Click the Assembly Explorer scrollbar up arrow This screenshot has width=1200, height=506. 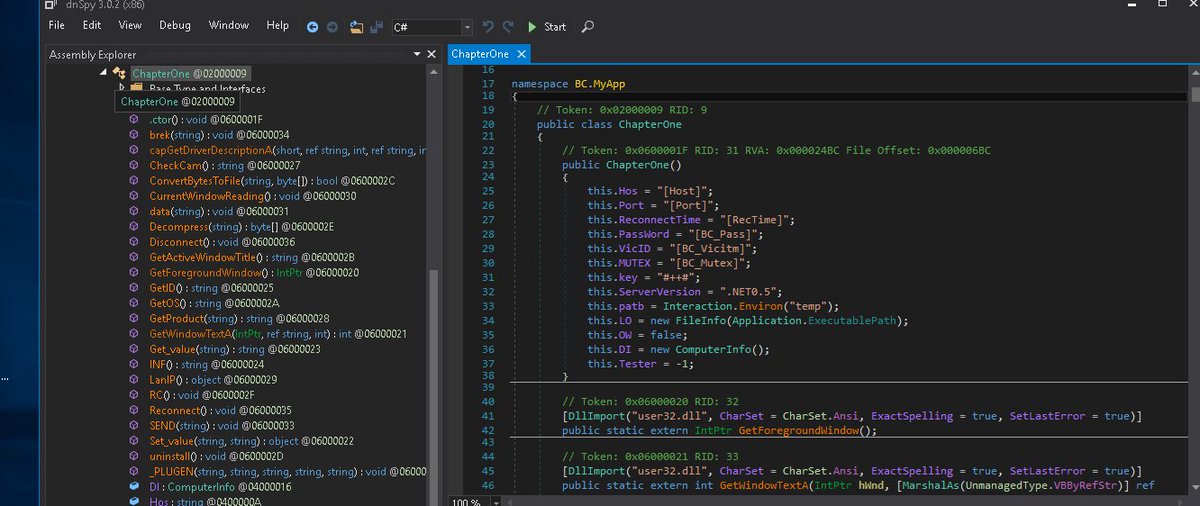[432, 71]
